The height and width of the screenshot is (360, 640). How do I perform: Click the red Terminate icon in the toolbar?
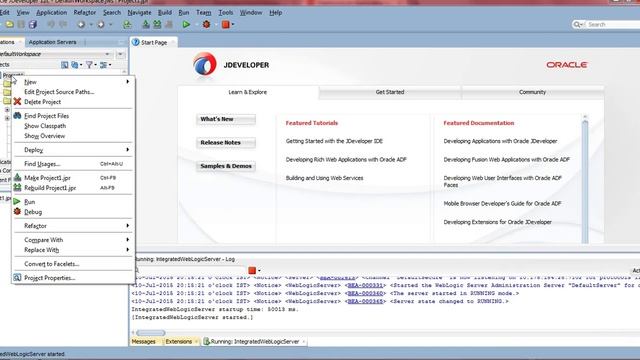tap(225, 24)
